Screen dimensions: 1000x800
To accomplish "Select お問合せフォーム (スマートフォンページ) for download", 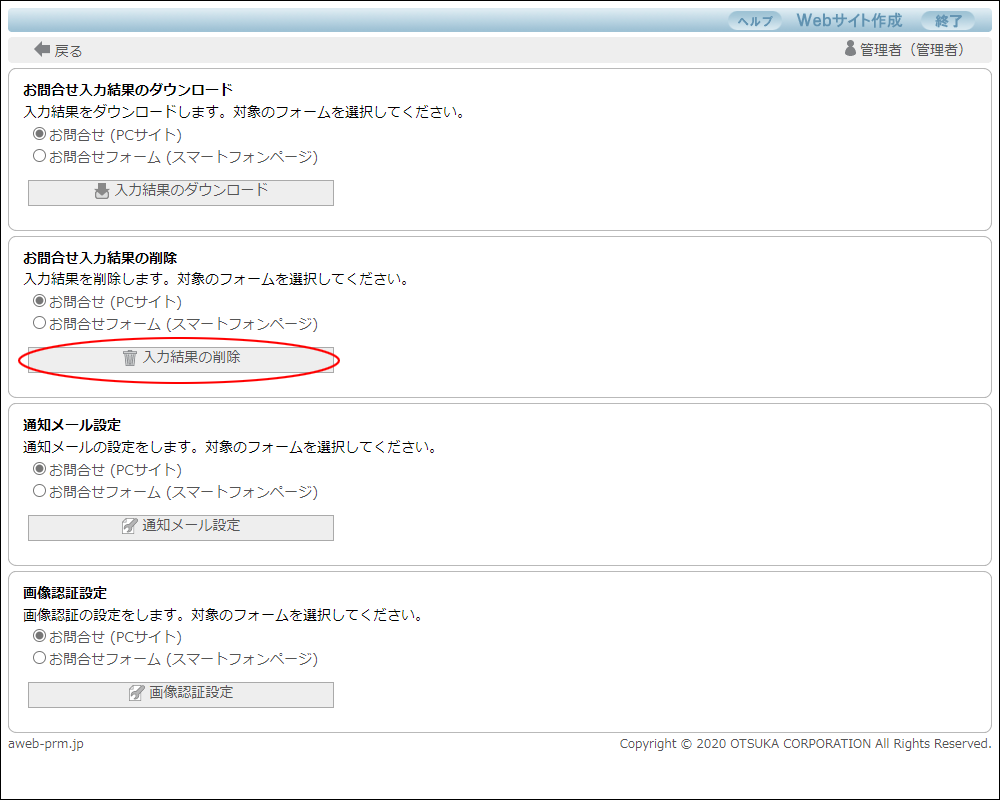I will point(40,156).
